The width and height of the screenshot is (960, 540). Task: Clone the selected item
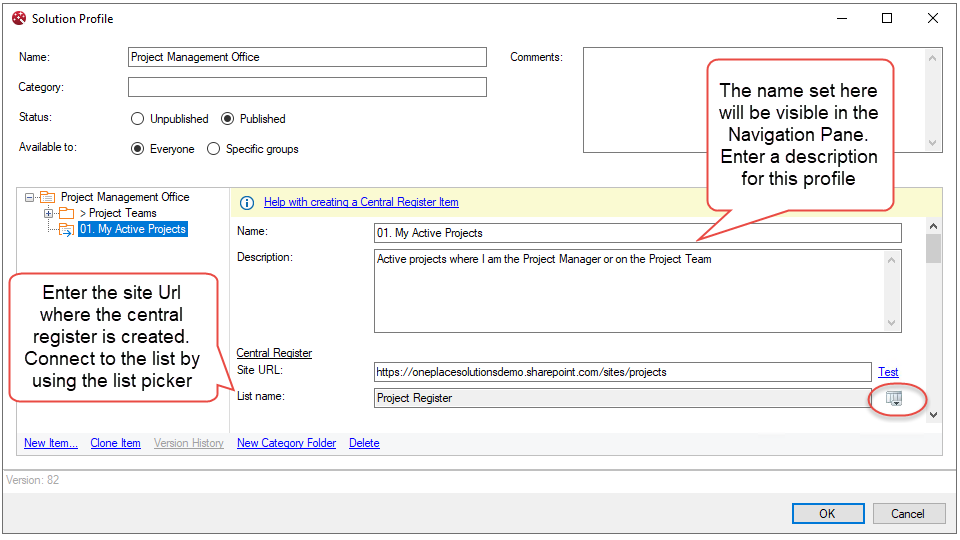pos(115,443)
